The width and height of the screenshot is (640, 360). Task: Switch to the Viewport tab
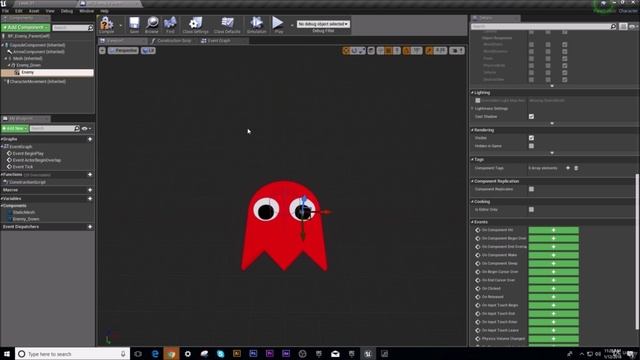115,41
